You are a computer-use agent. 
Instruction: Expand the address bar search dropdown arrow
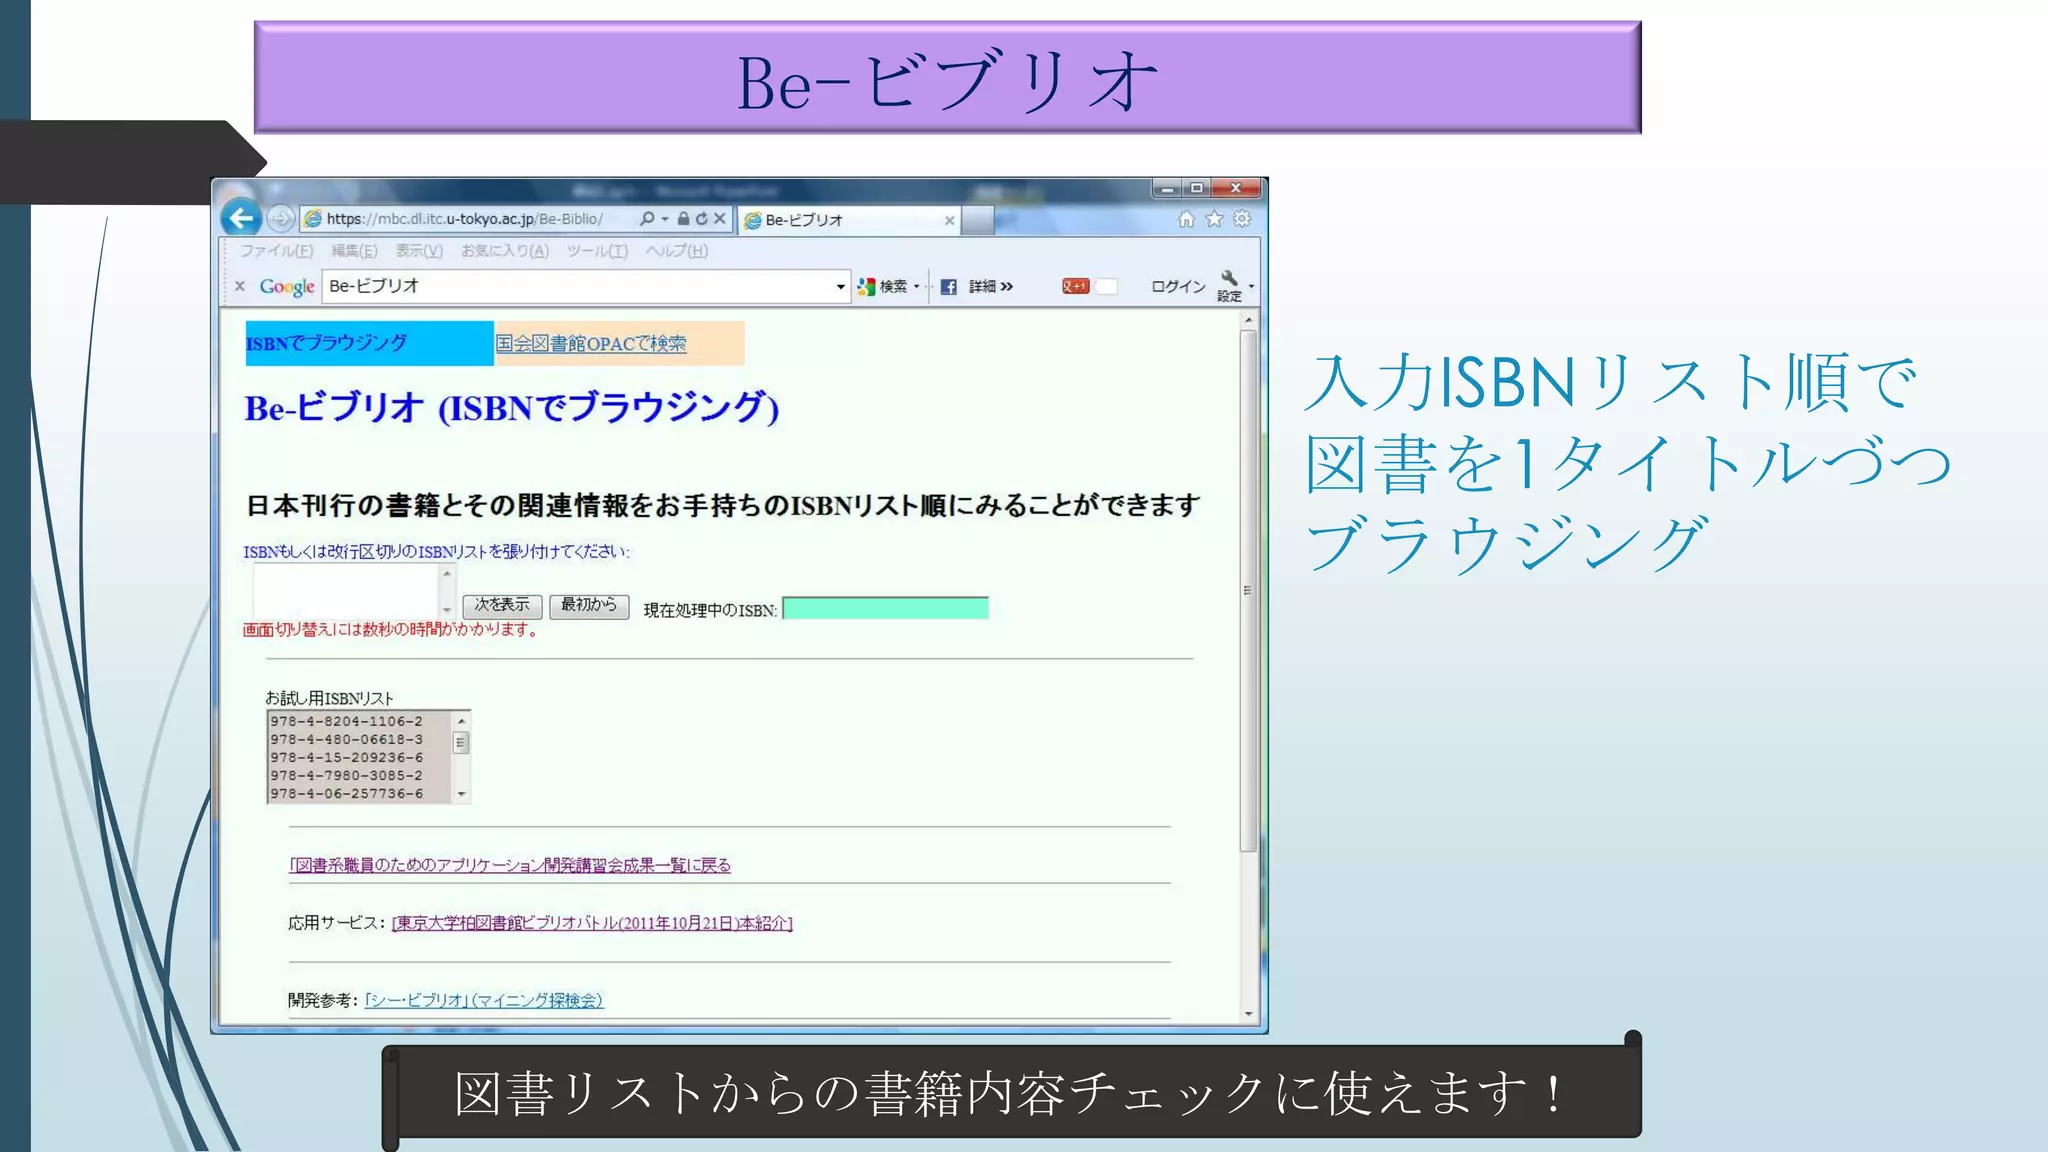(x=664, y=219)
